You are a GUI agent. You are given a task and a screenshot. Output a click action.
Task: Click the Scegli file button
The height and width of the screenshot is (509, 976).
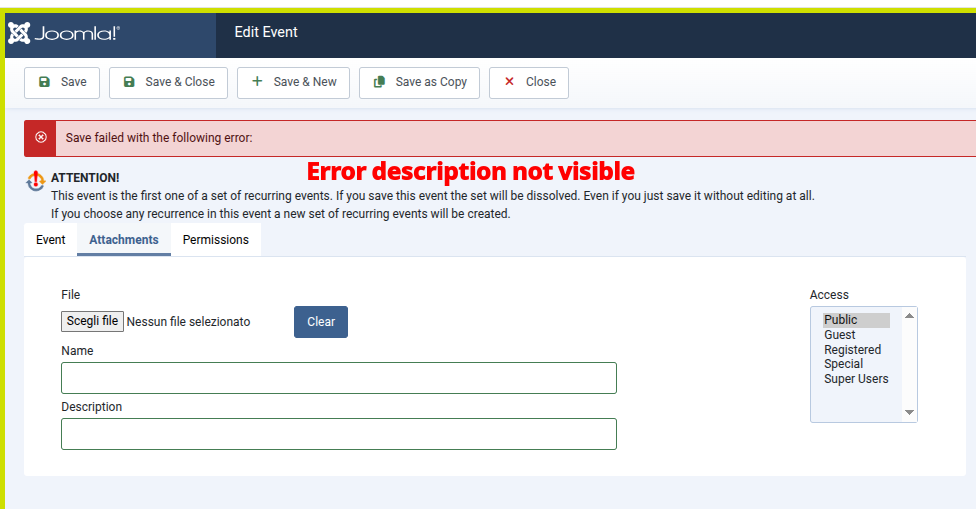92,322
